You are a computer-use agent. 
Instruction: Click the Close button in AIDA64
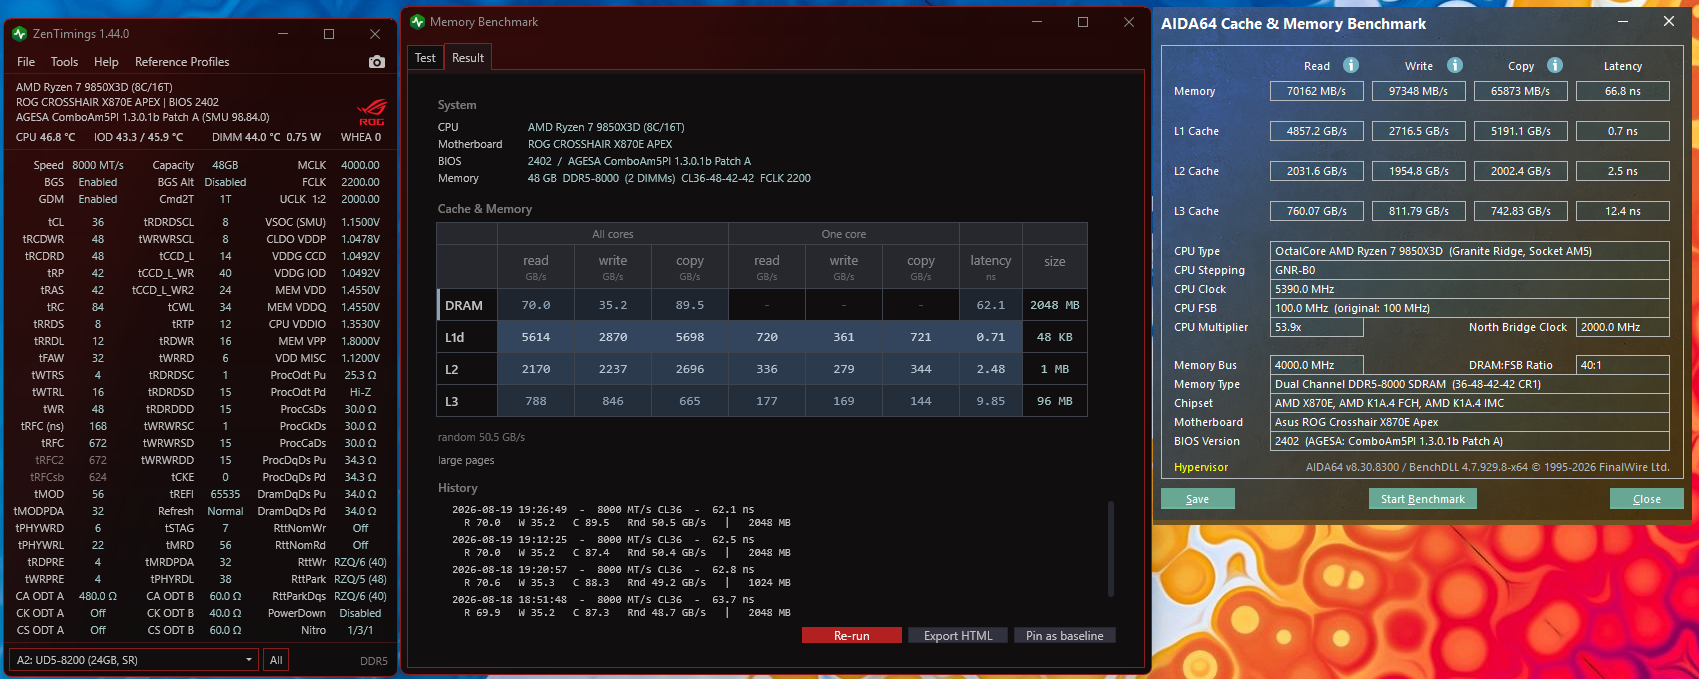[x=1647, y=499]
